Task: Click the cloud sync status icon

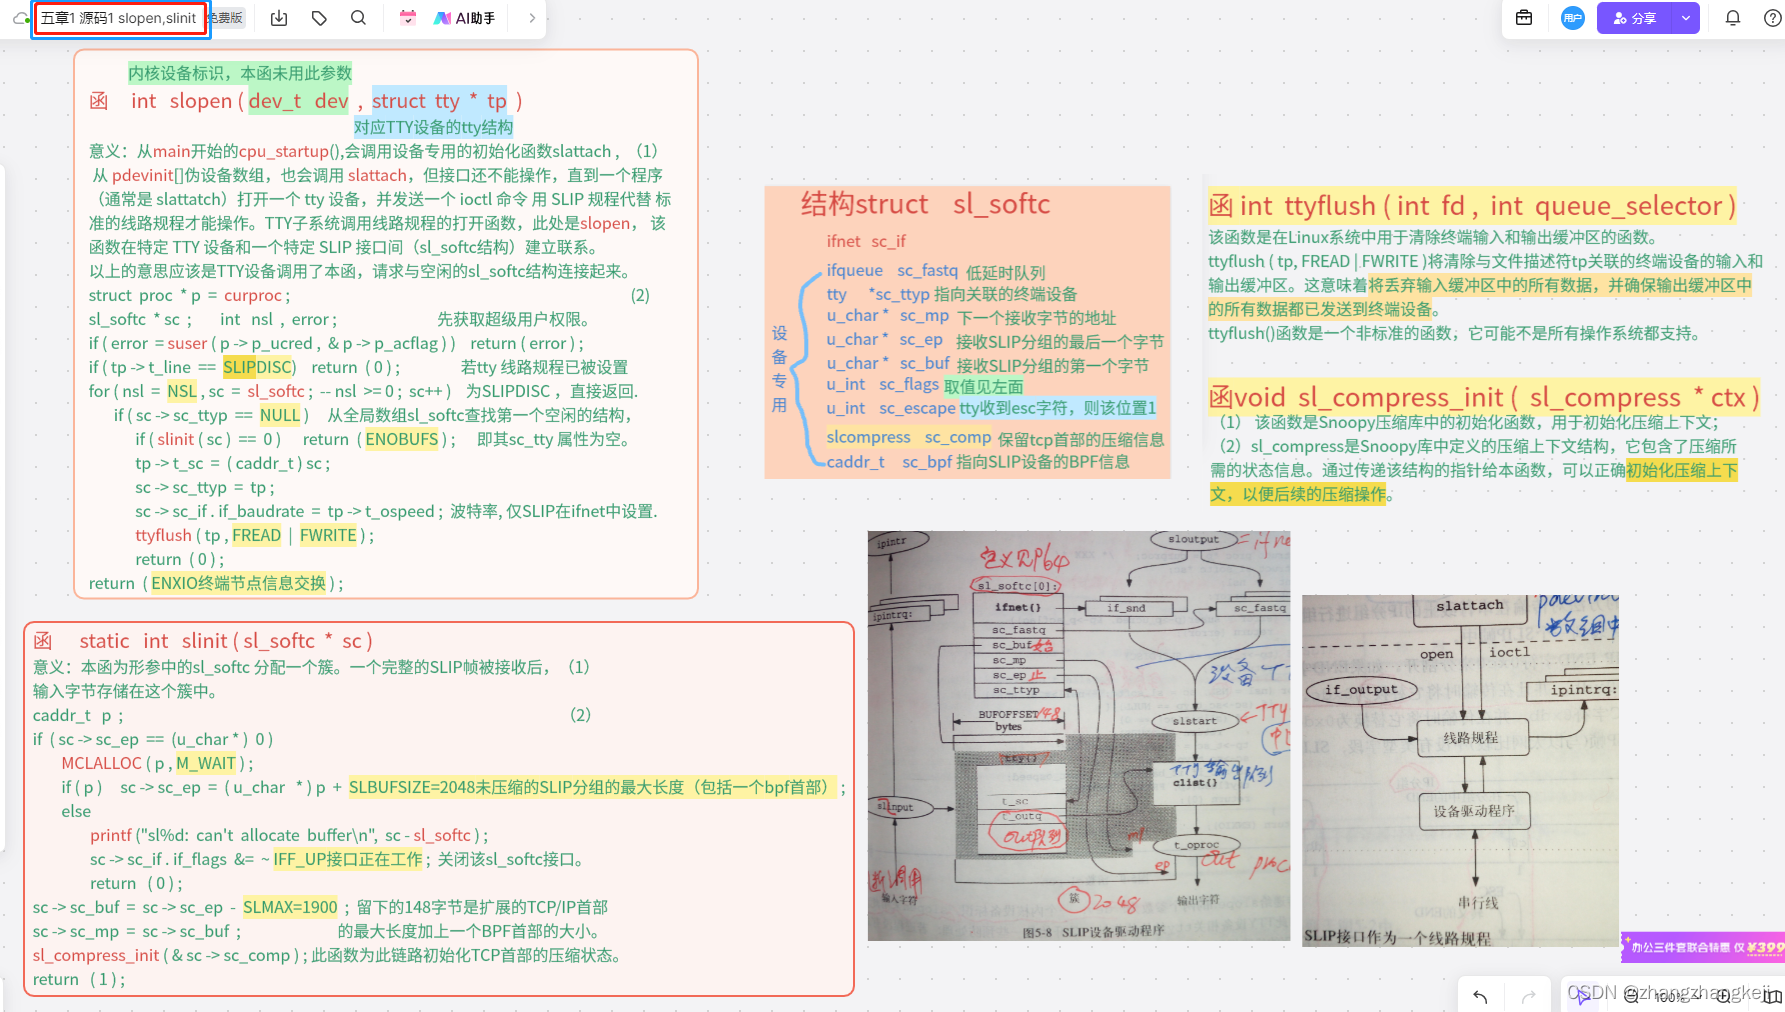Action: [19, 18]
